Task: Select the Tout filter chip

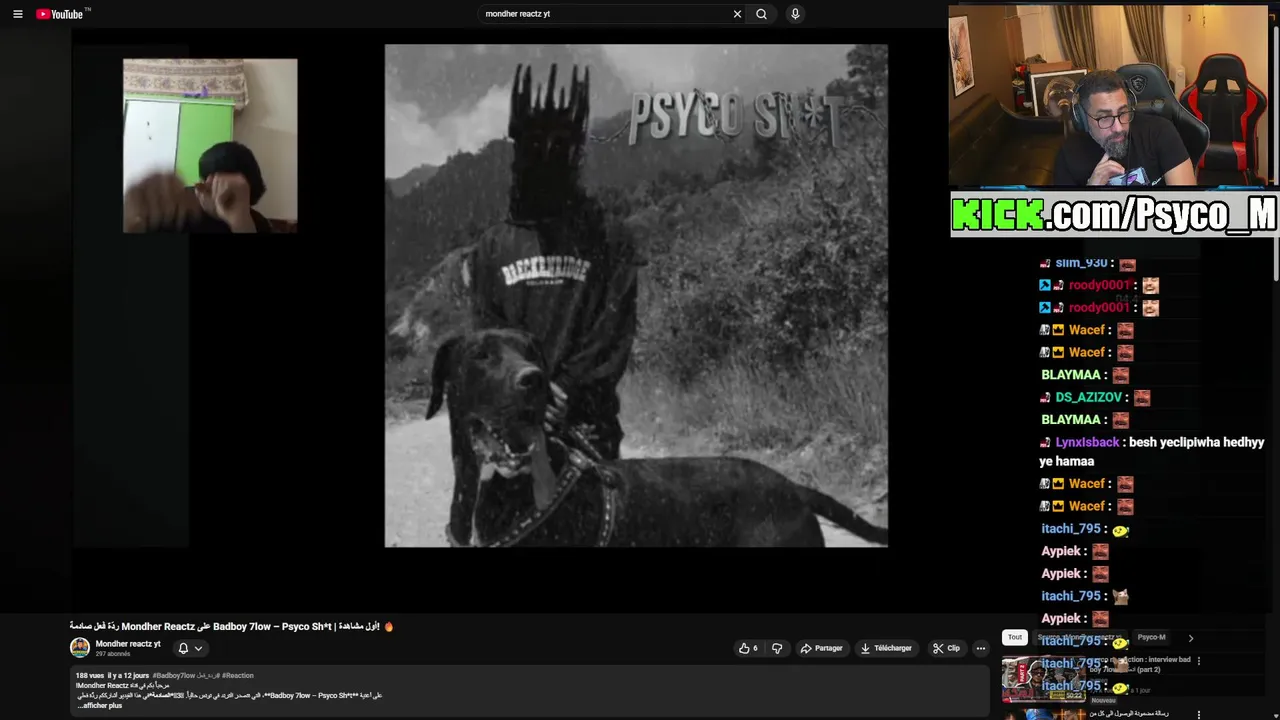Action: click(1015, 637)
